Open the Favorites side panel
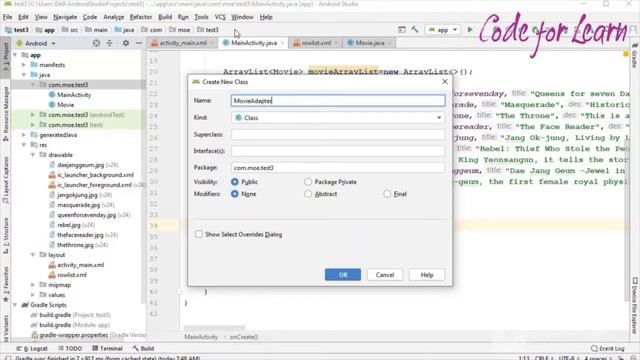Viewport: 640px width, 360px height. (6, 283)
